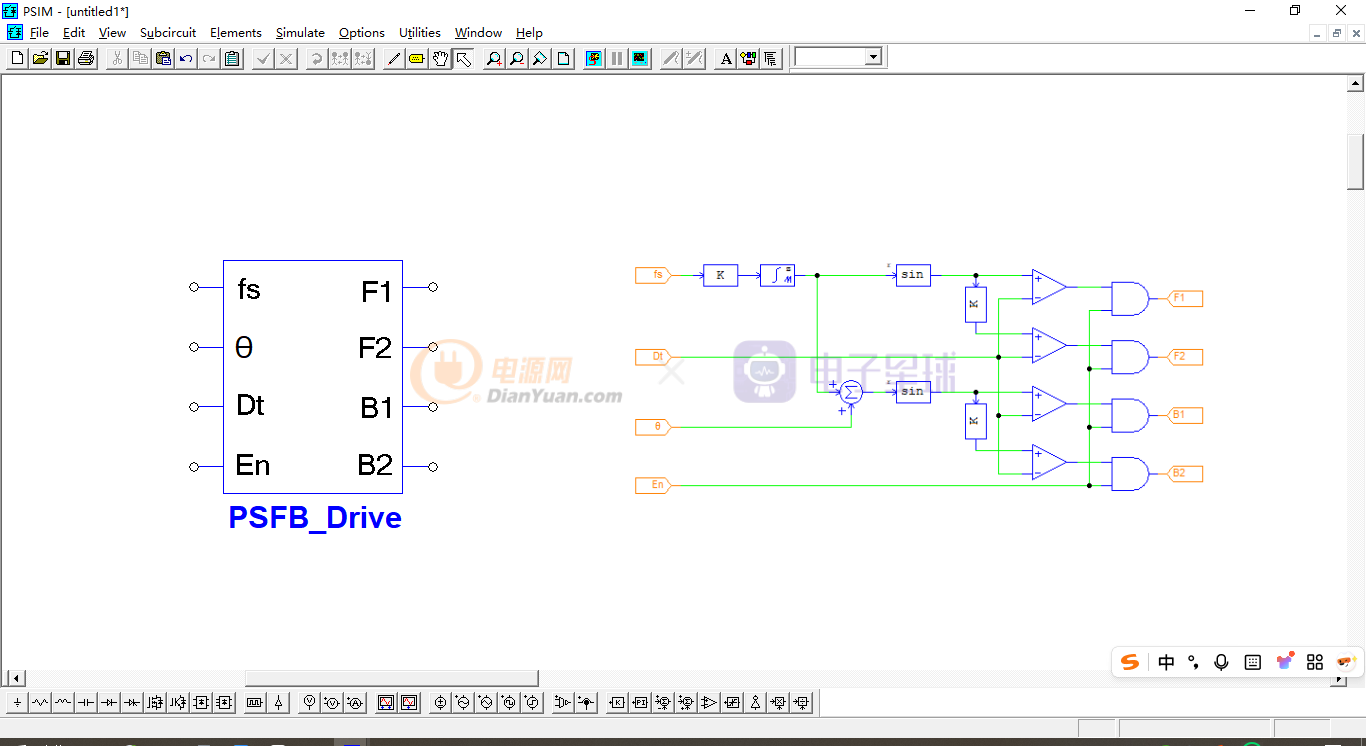Image resolution: width=1366 pixels, height=746 pixels.
Task: Click the horizontal scrollbar thumb
Action: (391, 678)
